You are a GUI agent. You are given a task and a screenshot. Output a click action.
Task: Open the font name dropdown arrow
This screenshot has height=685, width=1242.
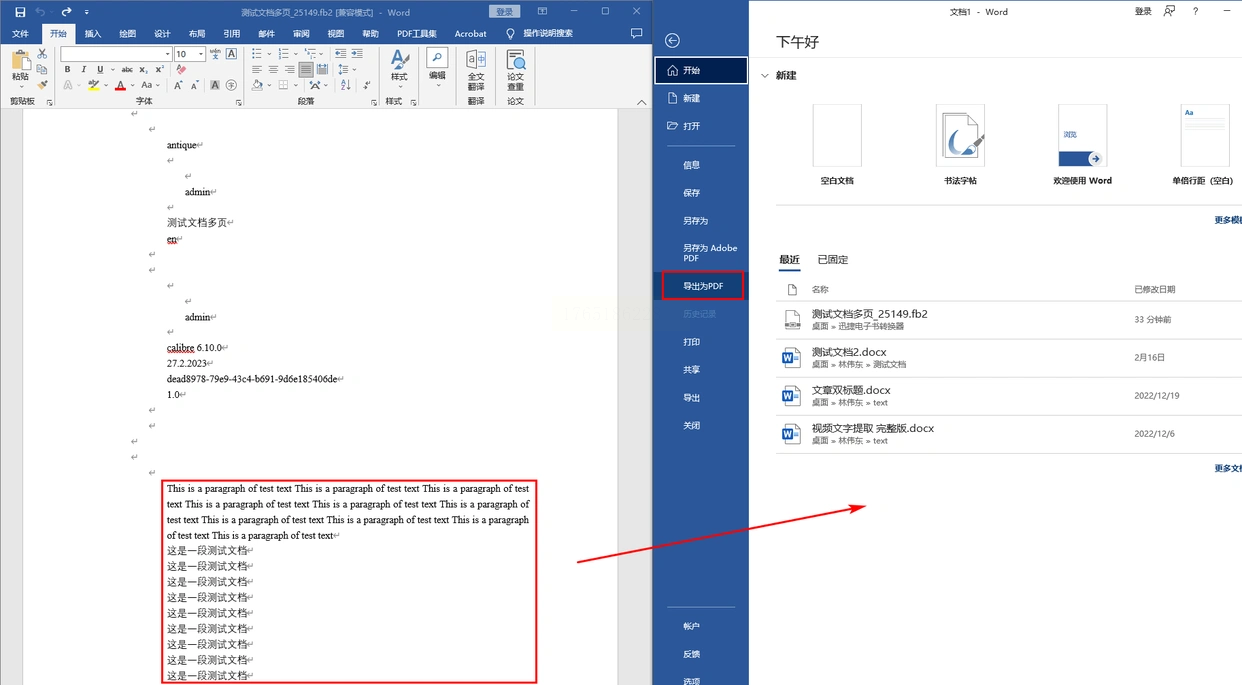167,54
